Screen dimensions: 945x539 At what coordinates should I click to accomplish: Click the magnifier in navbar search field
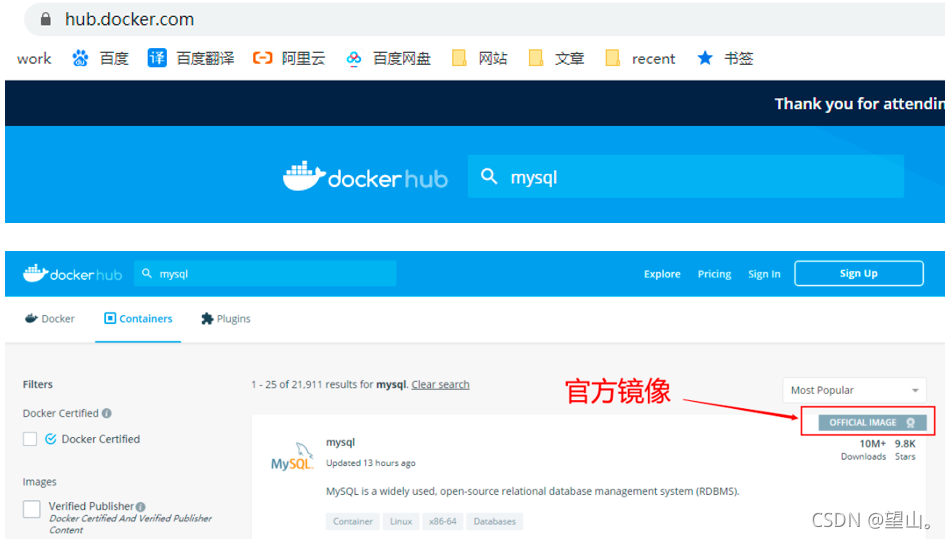click(x=146, y=274)
